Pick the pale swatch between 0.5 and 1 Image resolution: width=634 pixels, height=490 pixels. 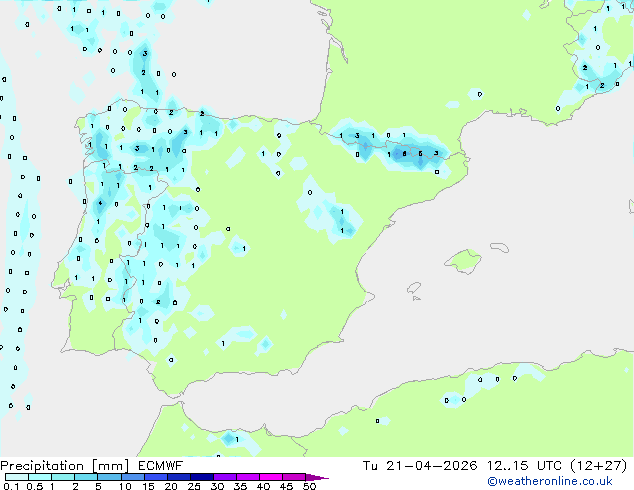click(44, 477)
